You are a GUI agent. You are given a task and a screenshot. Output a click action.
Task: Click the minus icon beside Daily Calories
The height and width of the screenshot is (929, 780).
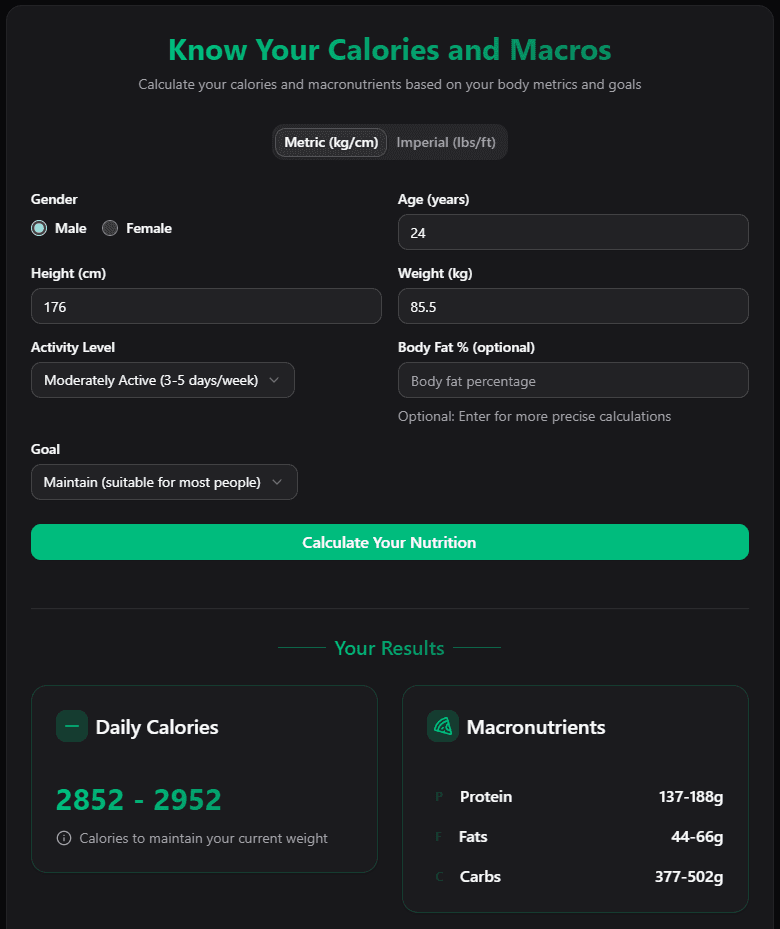72,726
